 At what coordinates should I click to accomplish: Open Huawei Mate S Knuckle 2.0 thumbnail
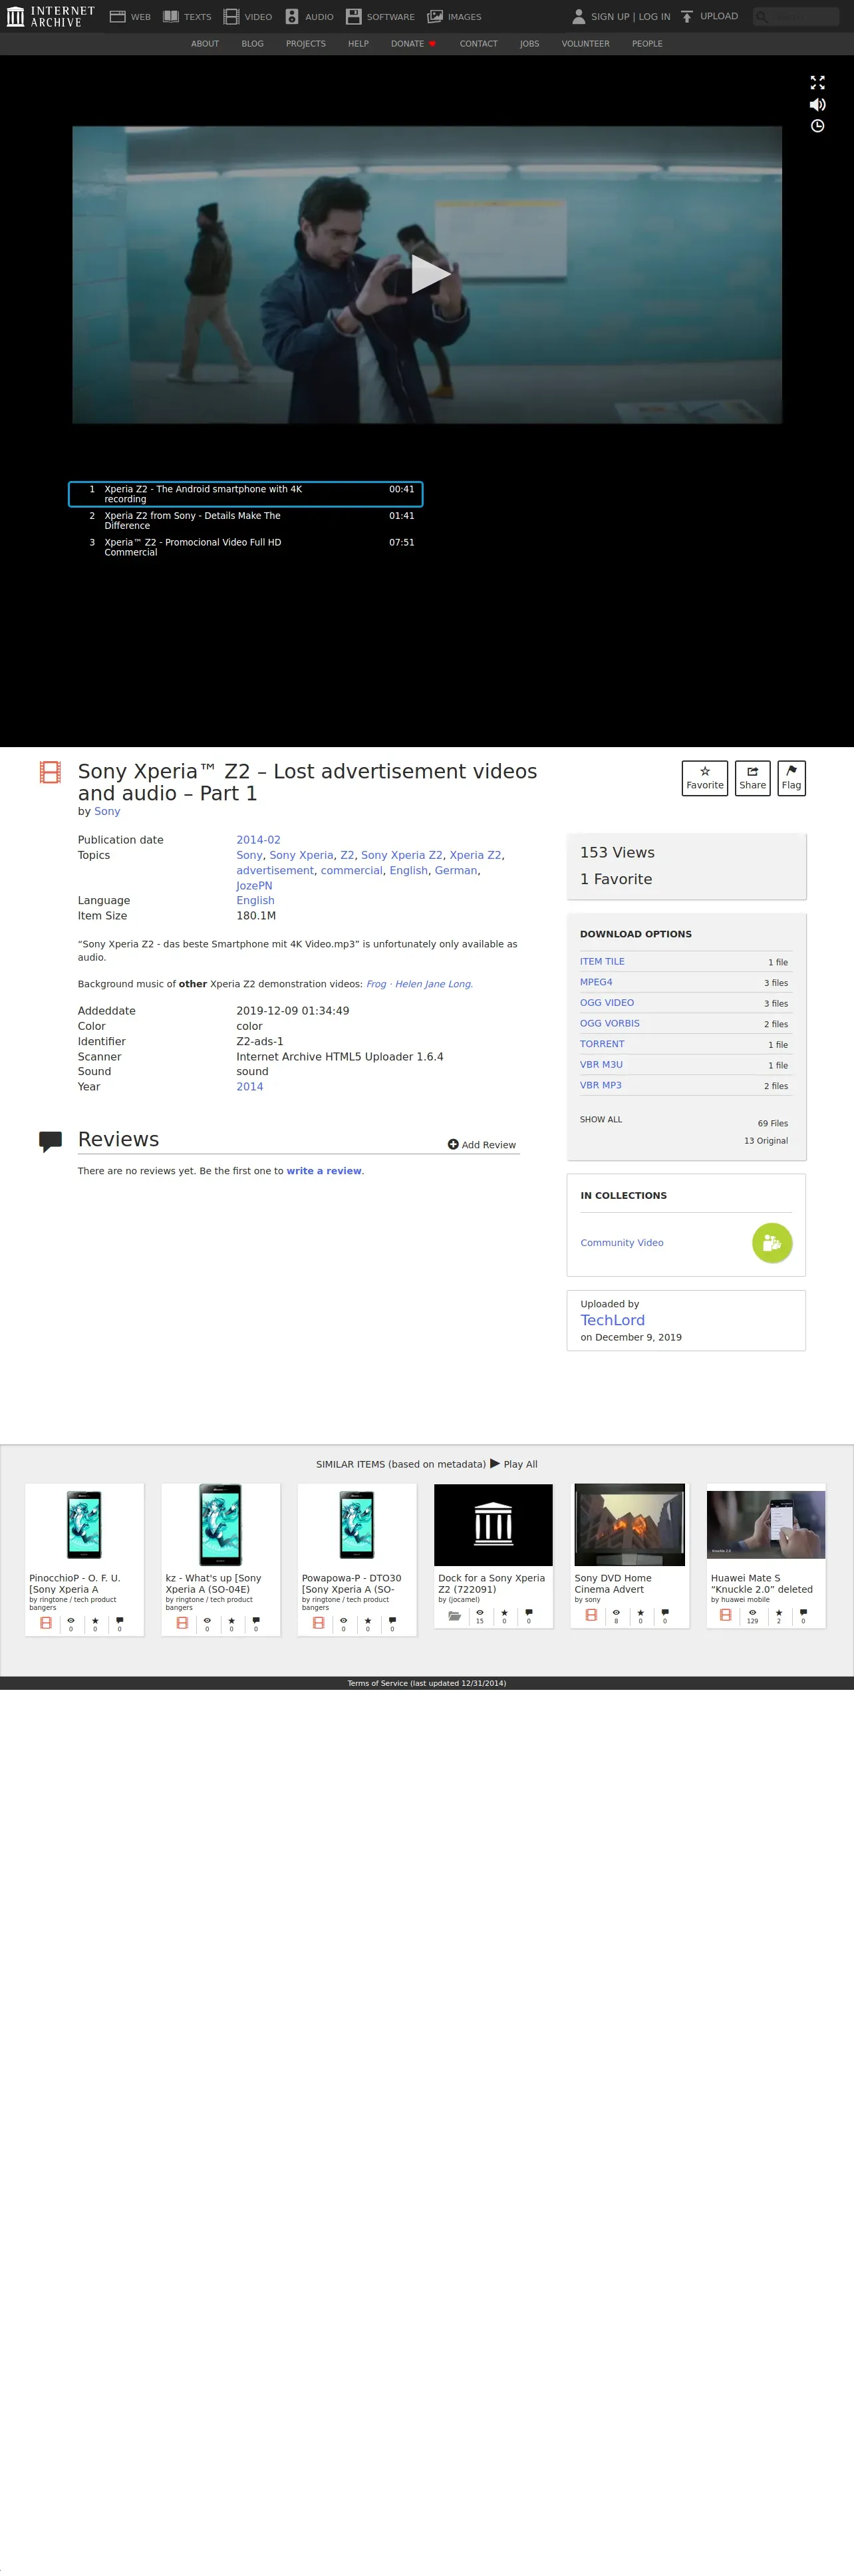[x=766, y=1525]
